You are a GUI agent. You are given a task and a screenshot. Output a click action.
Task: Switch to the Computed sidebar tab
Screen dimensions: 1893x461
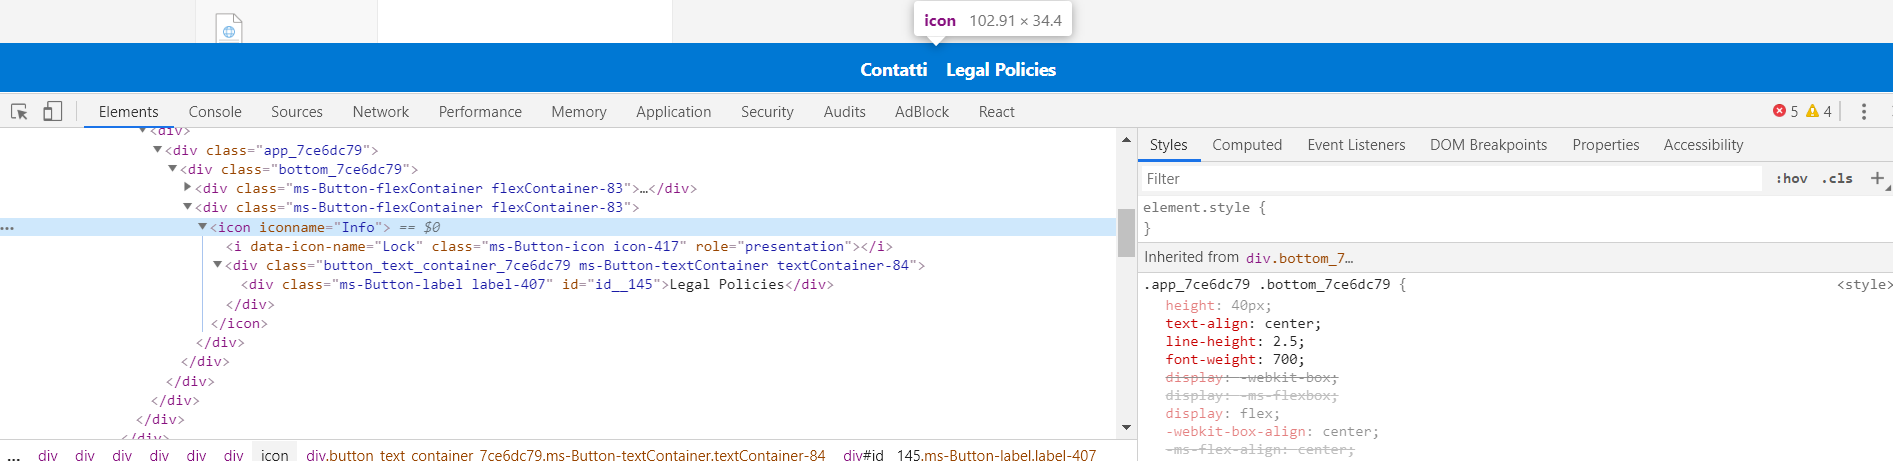click(x=1247, y=145)
